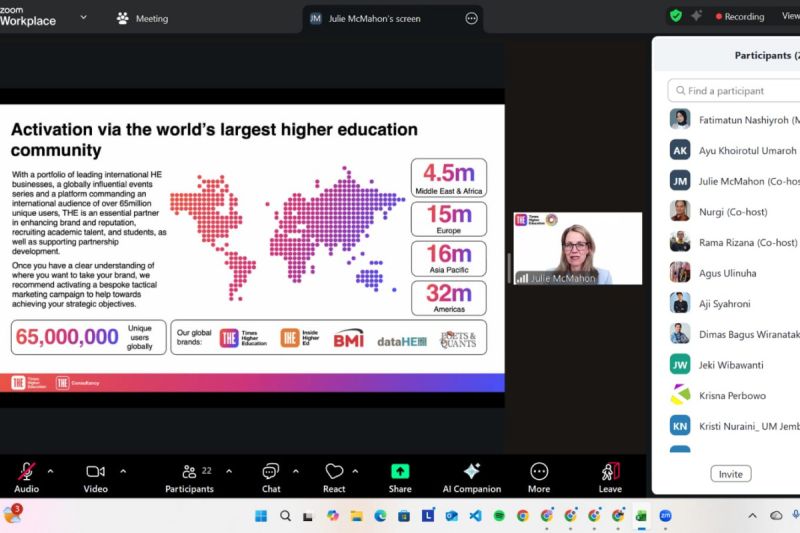Click the green Share screen icon
The image size is (800, 533).
click(400, 471)
